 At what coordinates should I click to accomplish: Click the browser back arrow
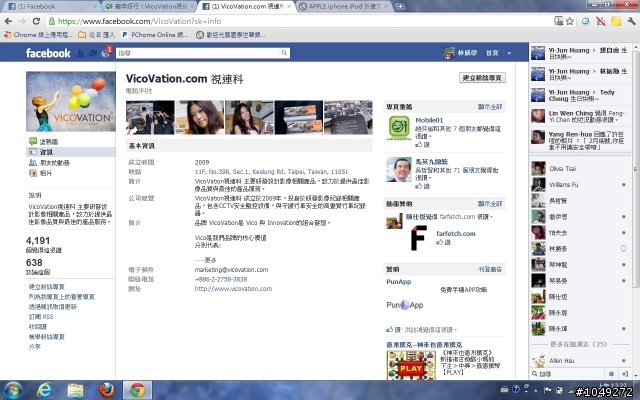(x=8, y=21)
